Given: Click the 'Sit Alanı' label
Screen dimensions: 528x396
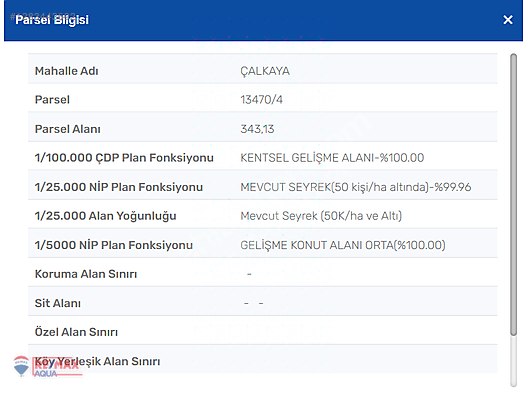Looking at the screenshot, I should click(x=58, y=303).
